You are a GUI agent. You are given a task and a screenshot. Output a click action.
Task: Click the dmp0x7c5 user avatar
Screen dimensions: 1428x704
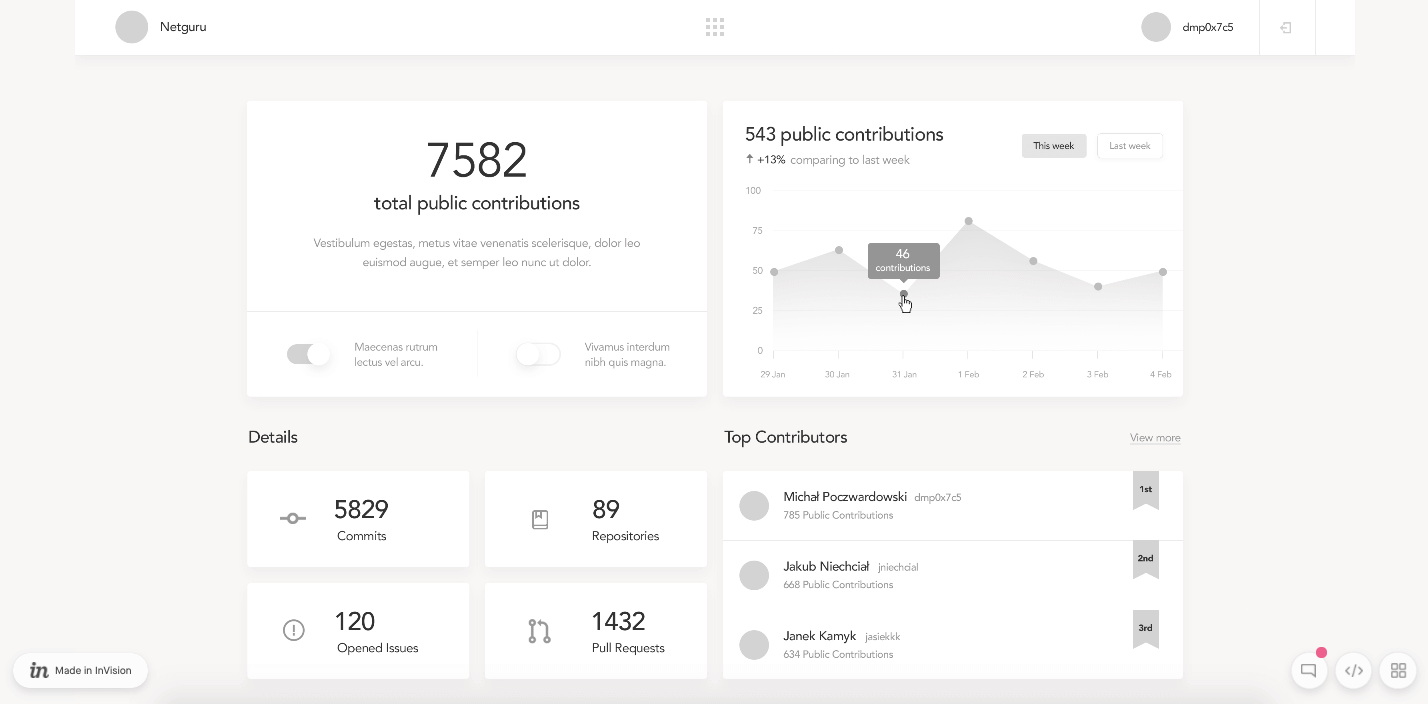coord(1156,27)
